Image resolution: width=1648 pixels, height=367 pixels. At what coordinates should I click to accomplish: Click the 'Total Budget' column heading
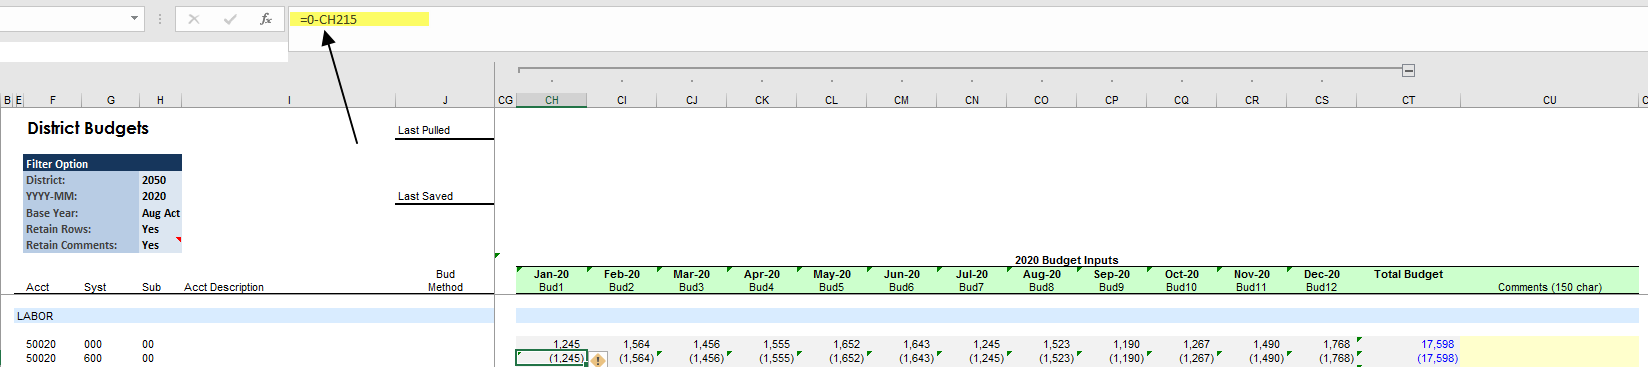coord(1408,274)
